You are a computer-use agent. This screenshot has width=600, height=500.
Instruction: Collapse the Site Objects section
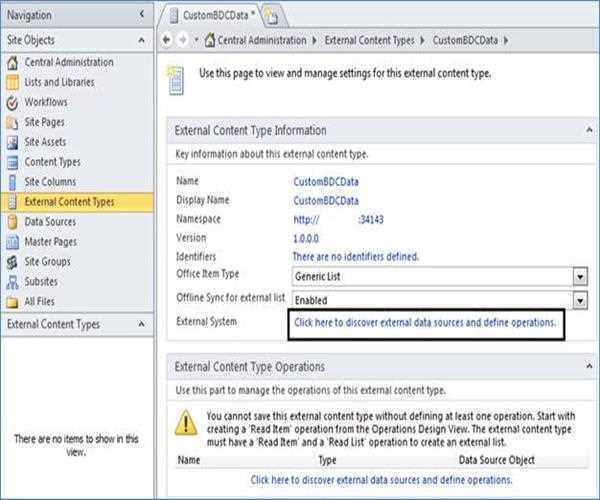[142, 40]
